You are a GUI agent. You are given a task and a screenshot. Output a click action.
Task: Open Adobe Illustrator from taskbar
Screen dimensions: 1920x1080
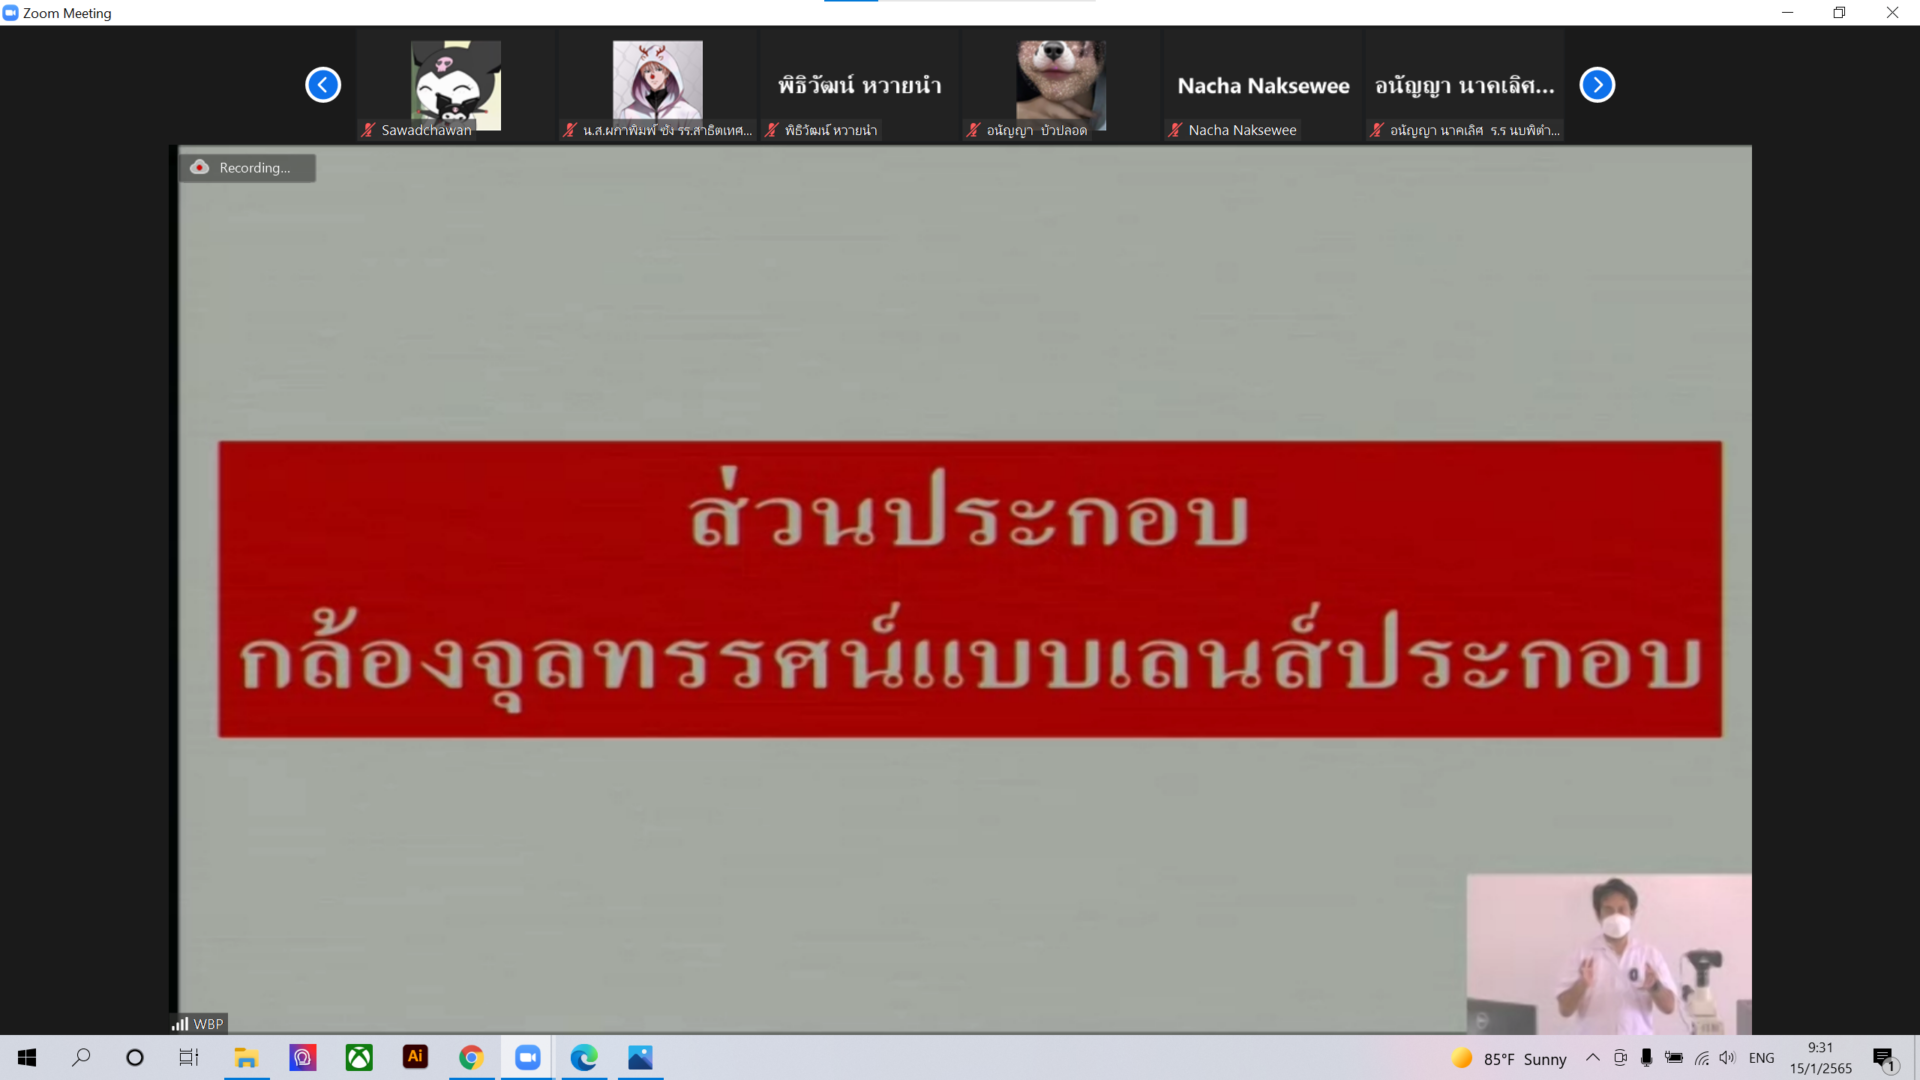(415, 1058)
